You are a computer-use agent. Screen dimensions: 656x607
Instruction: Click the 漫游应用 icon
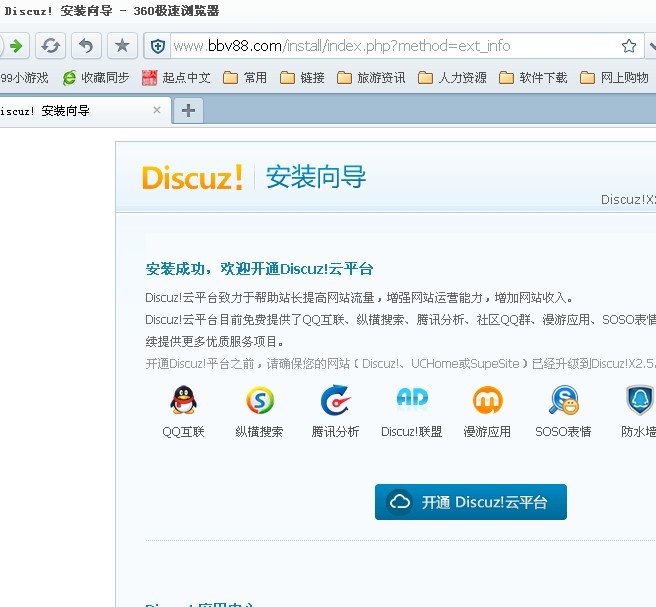point(488,400)
